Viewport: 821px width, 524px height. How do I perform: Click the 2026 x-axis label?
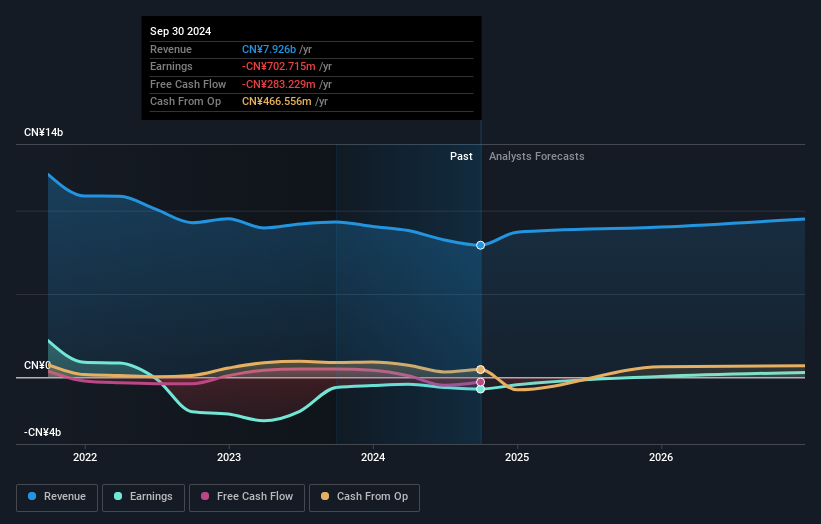pos(661,457)
